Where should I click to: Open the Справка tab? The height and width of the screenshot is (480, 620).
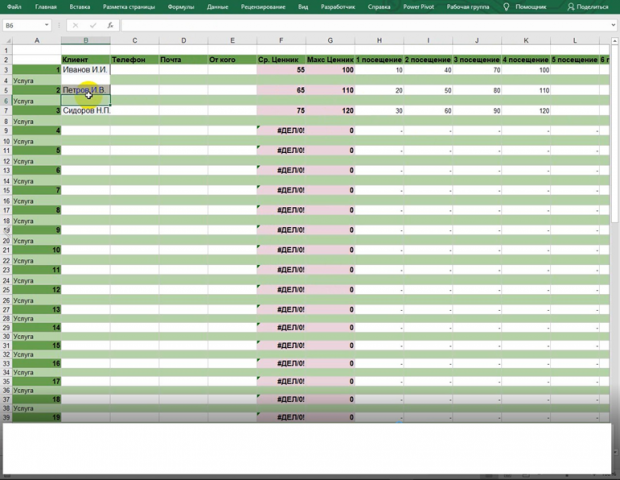pos(379,7)
